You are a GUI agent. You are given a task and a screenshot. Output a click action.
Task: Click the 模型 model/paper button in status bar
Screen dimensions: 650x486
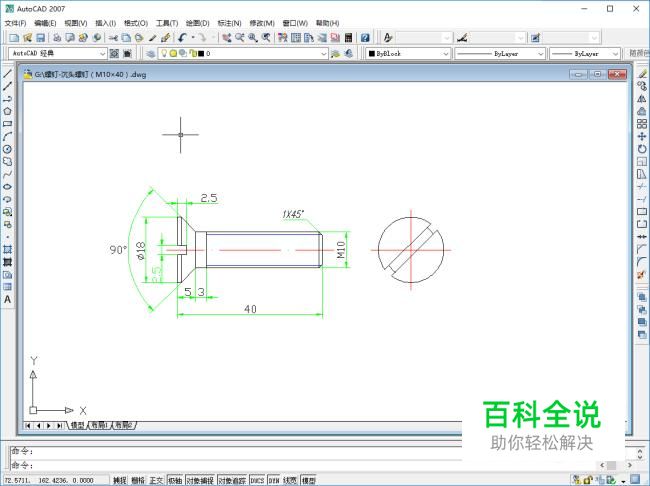308,480
